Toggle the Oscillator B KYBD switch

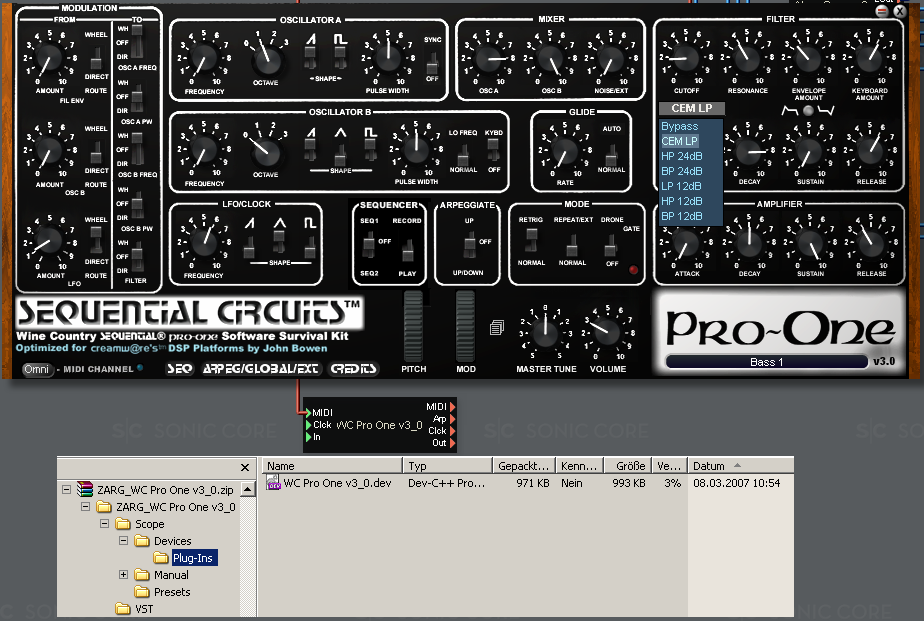click(493, 152)
